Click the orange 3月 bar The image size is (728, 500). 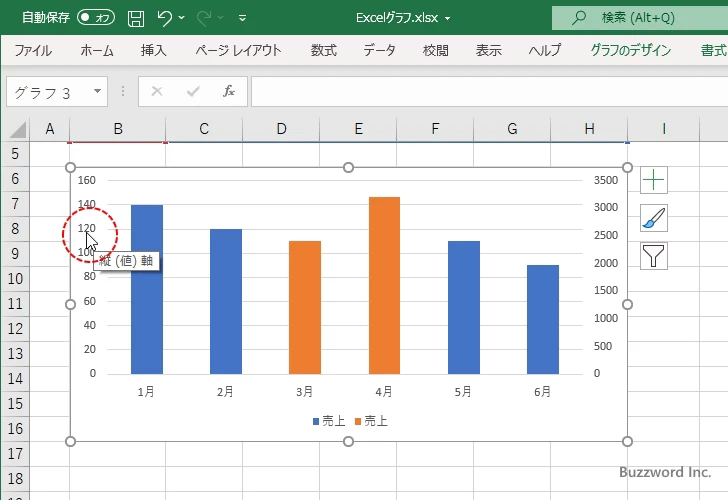pyautogui.click(x=305, y=307)
